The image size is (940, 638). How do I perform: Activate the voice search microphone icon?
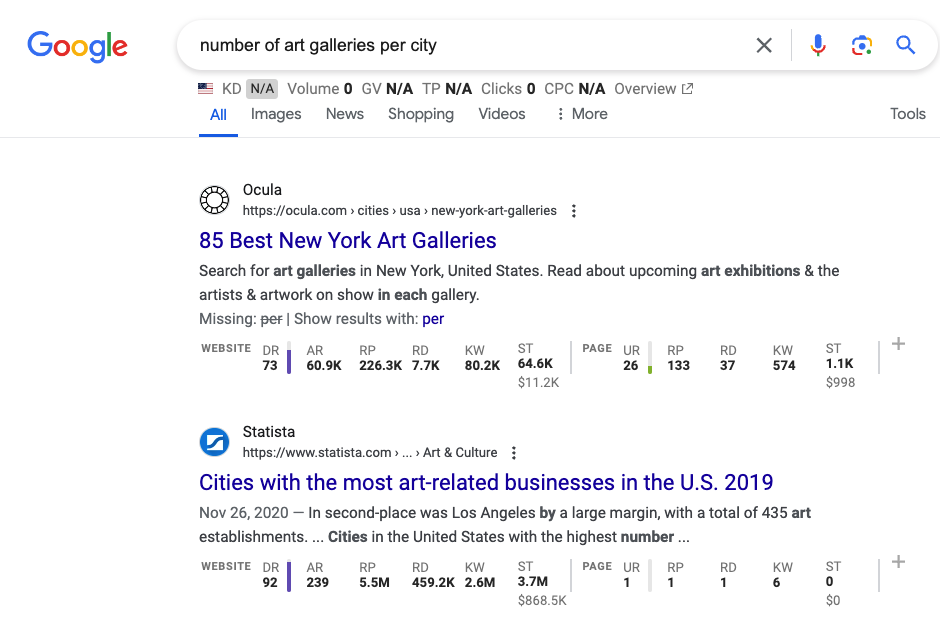(818, 45)
